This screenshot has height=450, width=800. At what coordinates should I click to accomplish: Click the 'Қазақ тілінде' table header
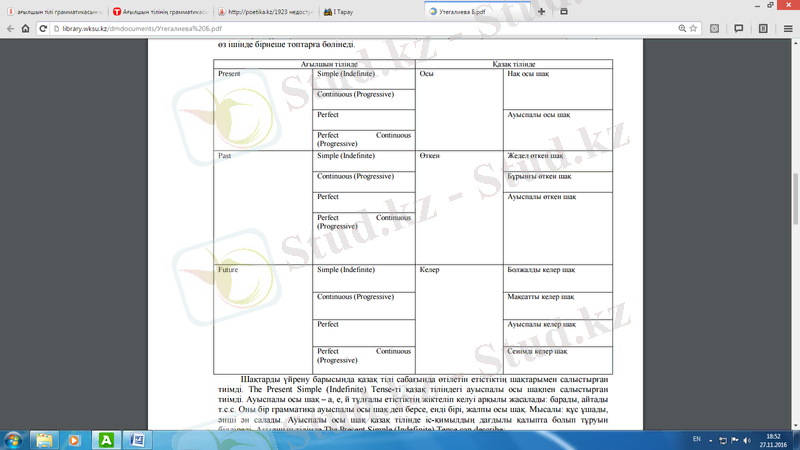514,64
